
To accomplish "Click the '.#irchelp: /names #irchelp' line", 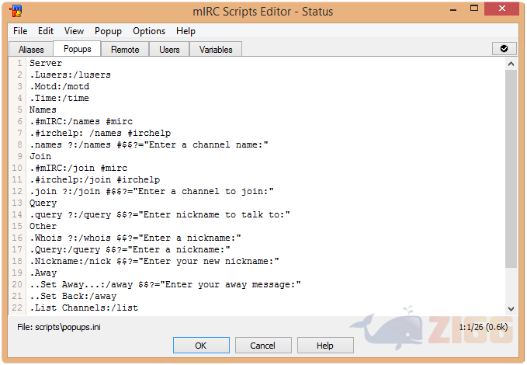I will pos(100,133).
